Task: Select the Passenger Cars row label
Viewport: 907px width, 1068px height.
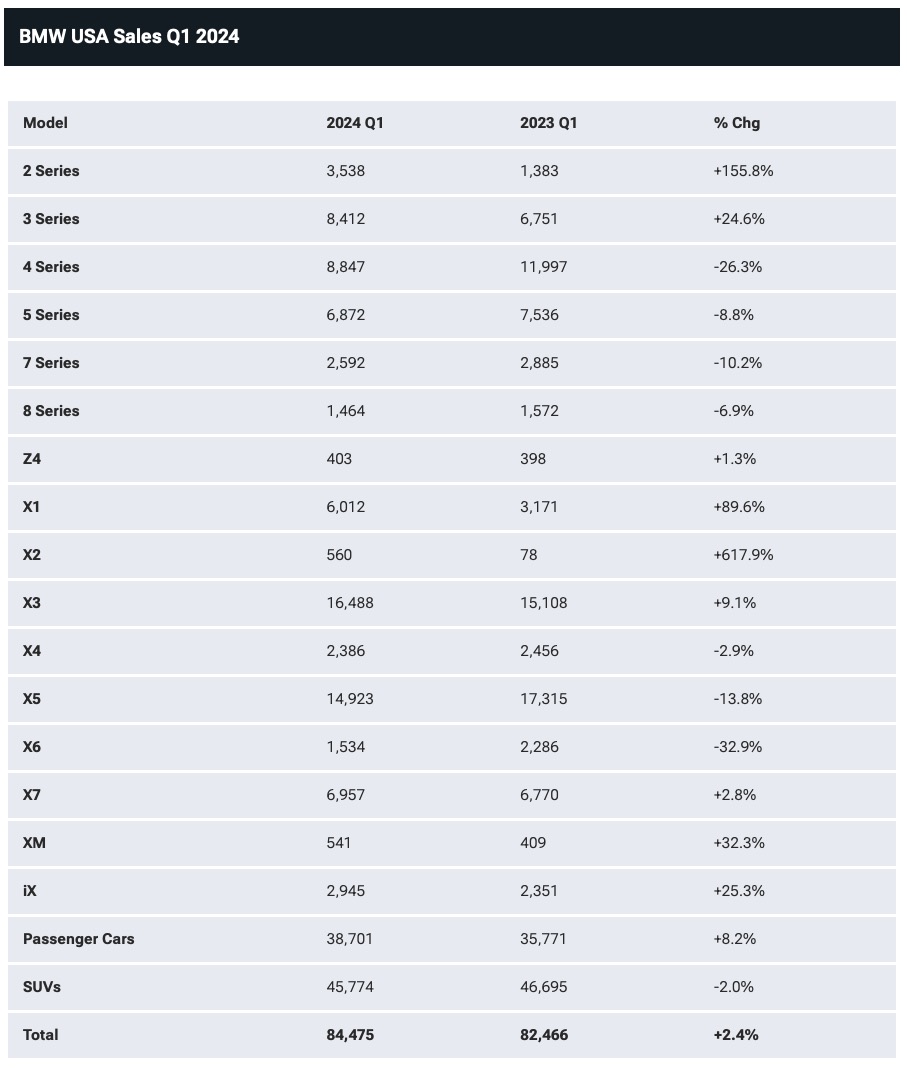Action: click(78, 939)
